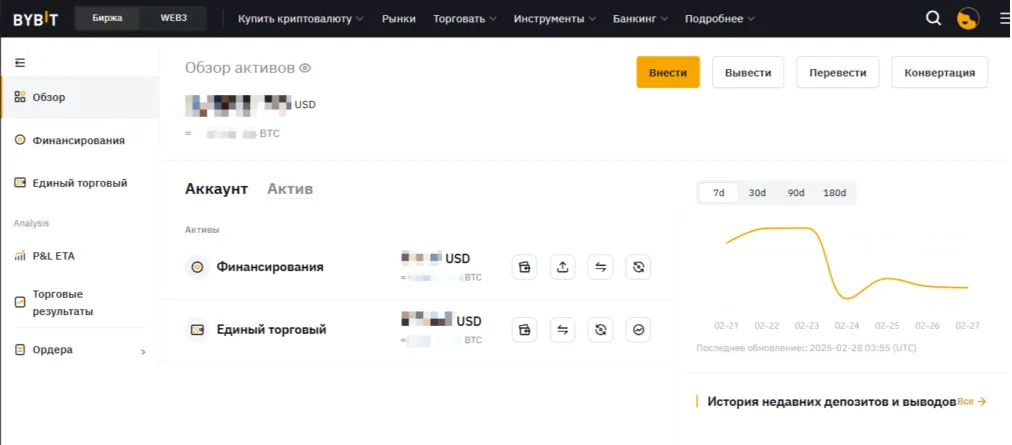Click the trade chart icon in Единый торговый row
Viewport: 1012px width, 445px height.
(x=639, y=329)
